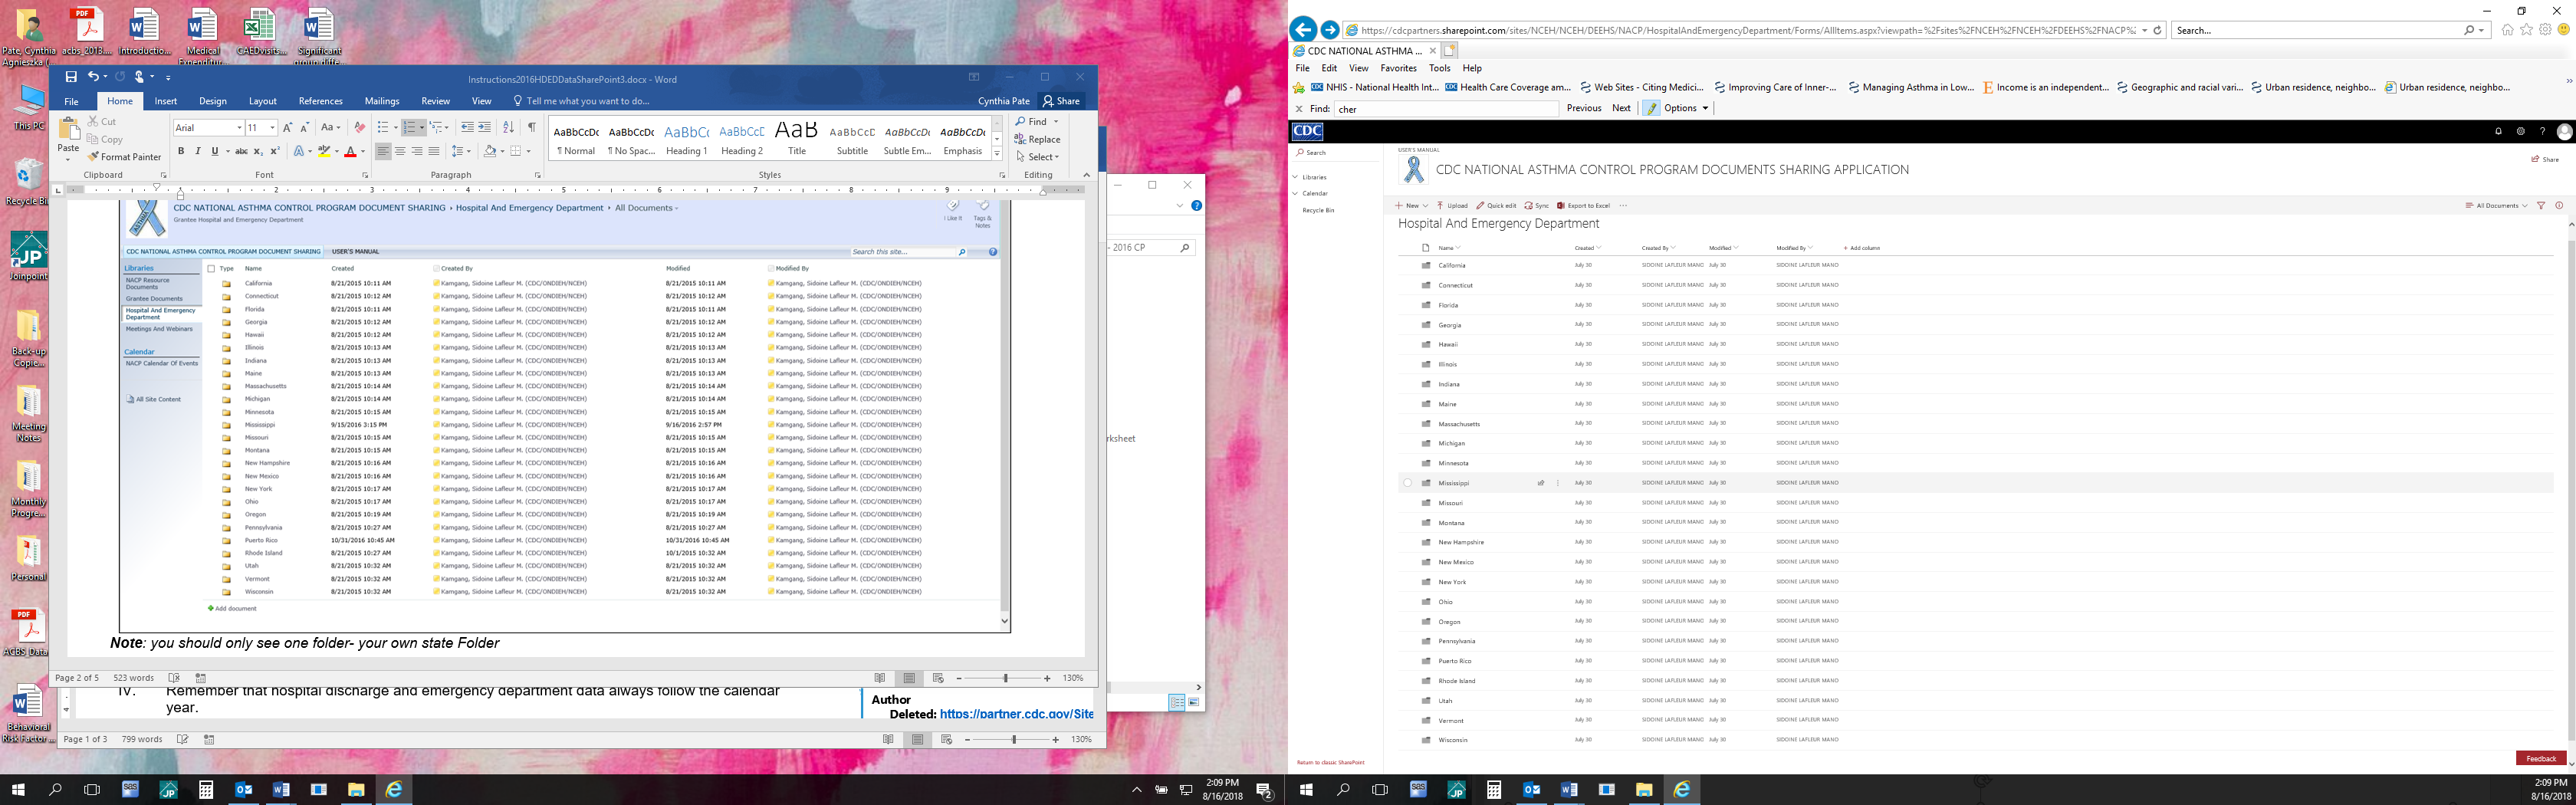Open the Favorites menu in Internet Explorer
The image size is (2576, 805).
(x=1398, y=68)
